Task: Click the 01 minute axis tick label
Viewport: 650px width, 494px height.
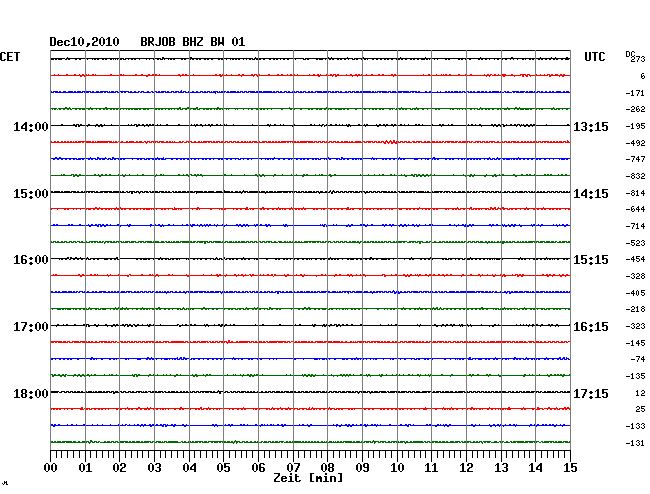Action: [85, 467]
